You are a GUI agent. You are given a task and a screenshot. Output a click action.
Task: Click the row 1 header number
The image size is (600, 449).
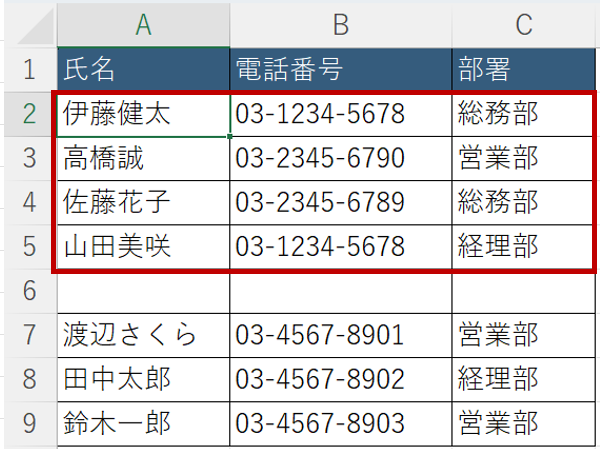pos(28,70)
